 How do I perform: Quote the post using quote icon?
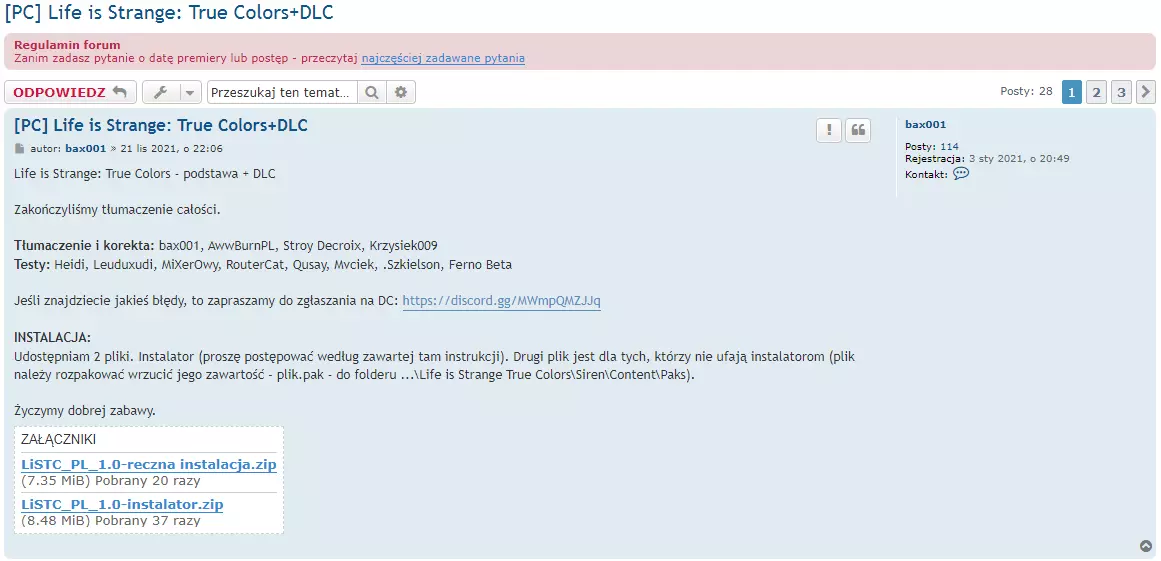(x=858, y=130)
